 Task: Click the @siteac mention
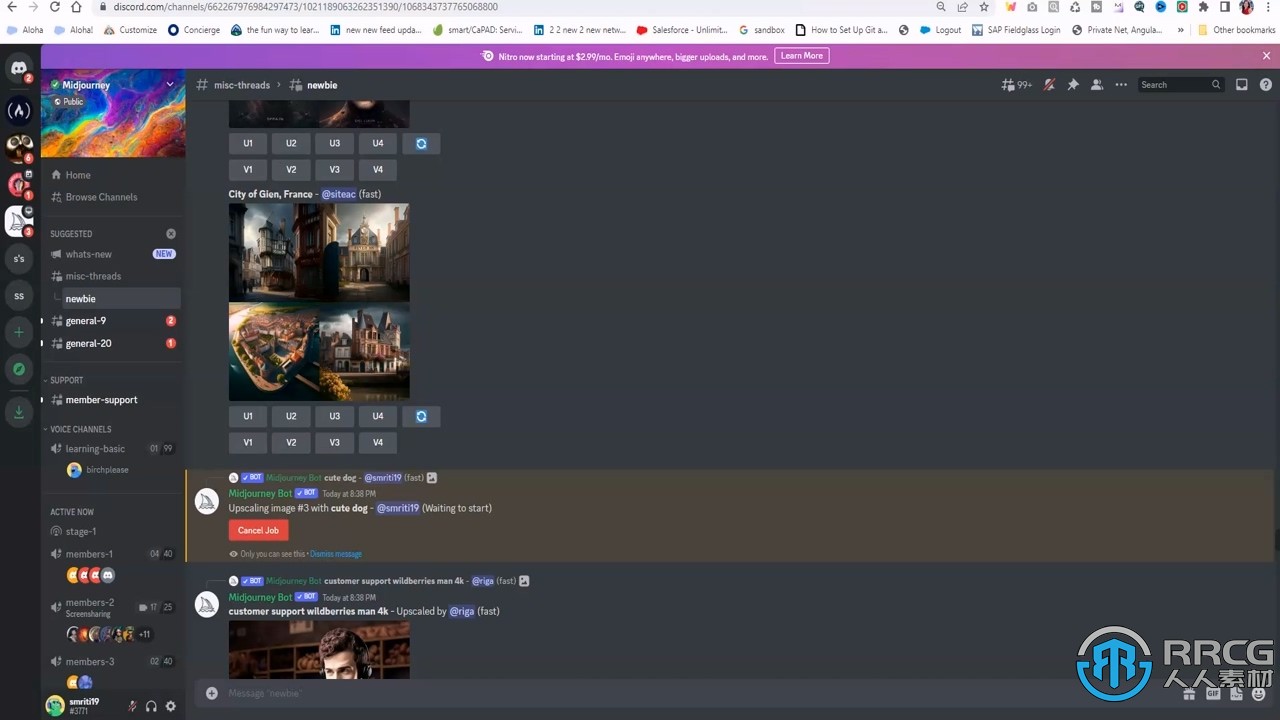tap(339, 194)
